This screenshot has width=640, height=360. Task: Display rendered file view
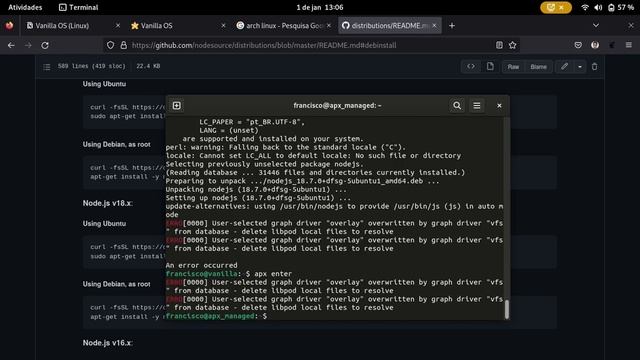coord(490,67)
